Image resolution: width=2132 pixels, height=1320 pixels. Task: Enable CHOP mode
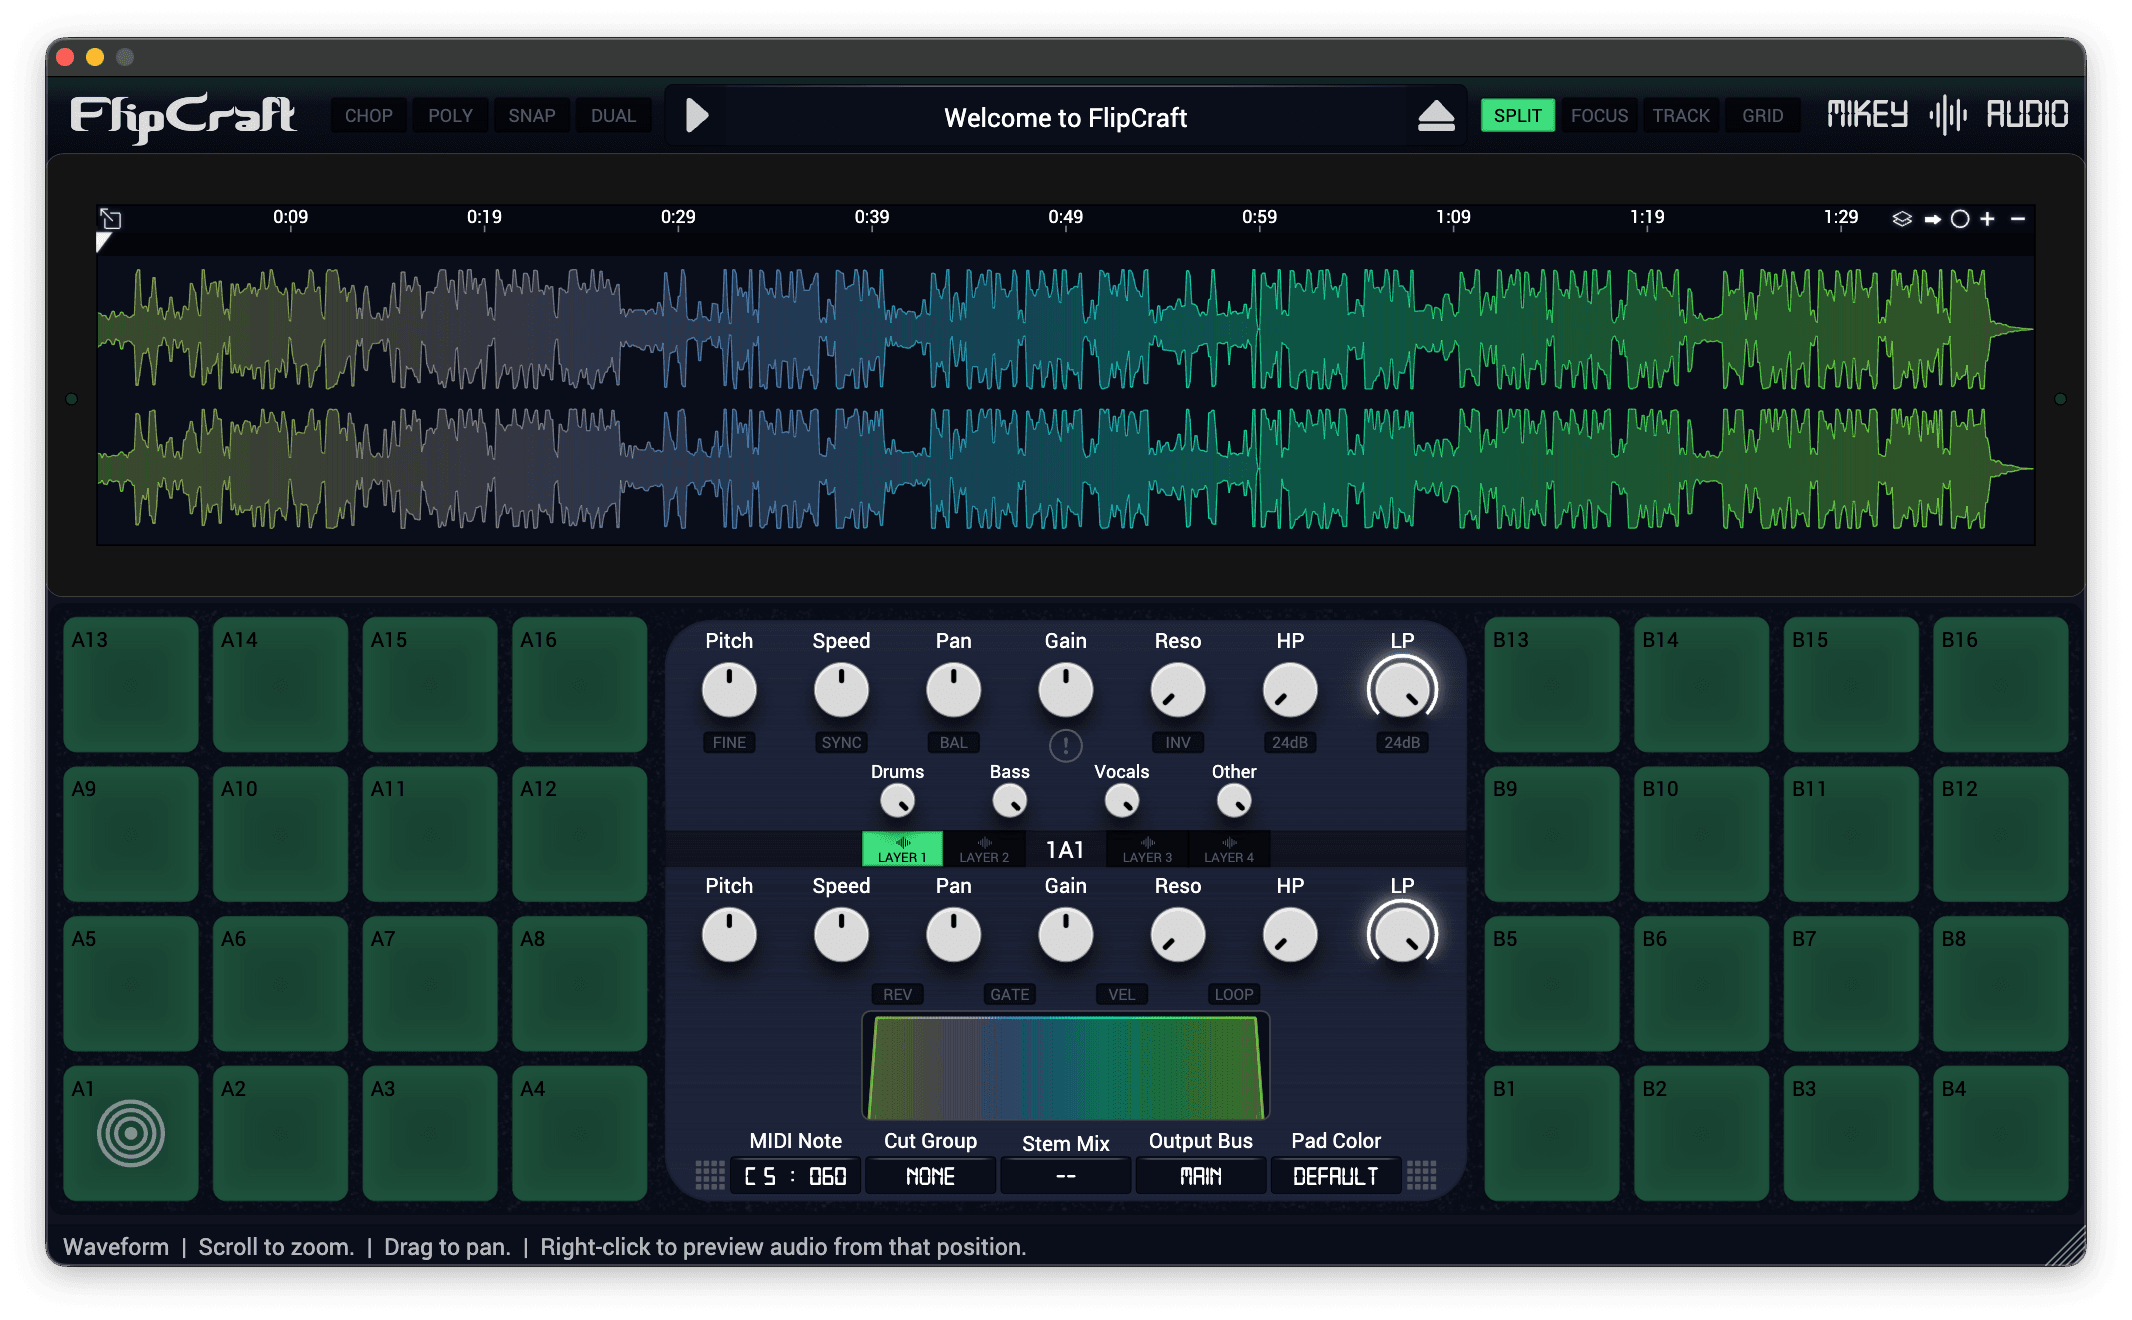pos(368,116)
